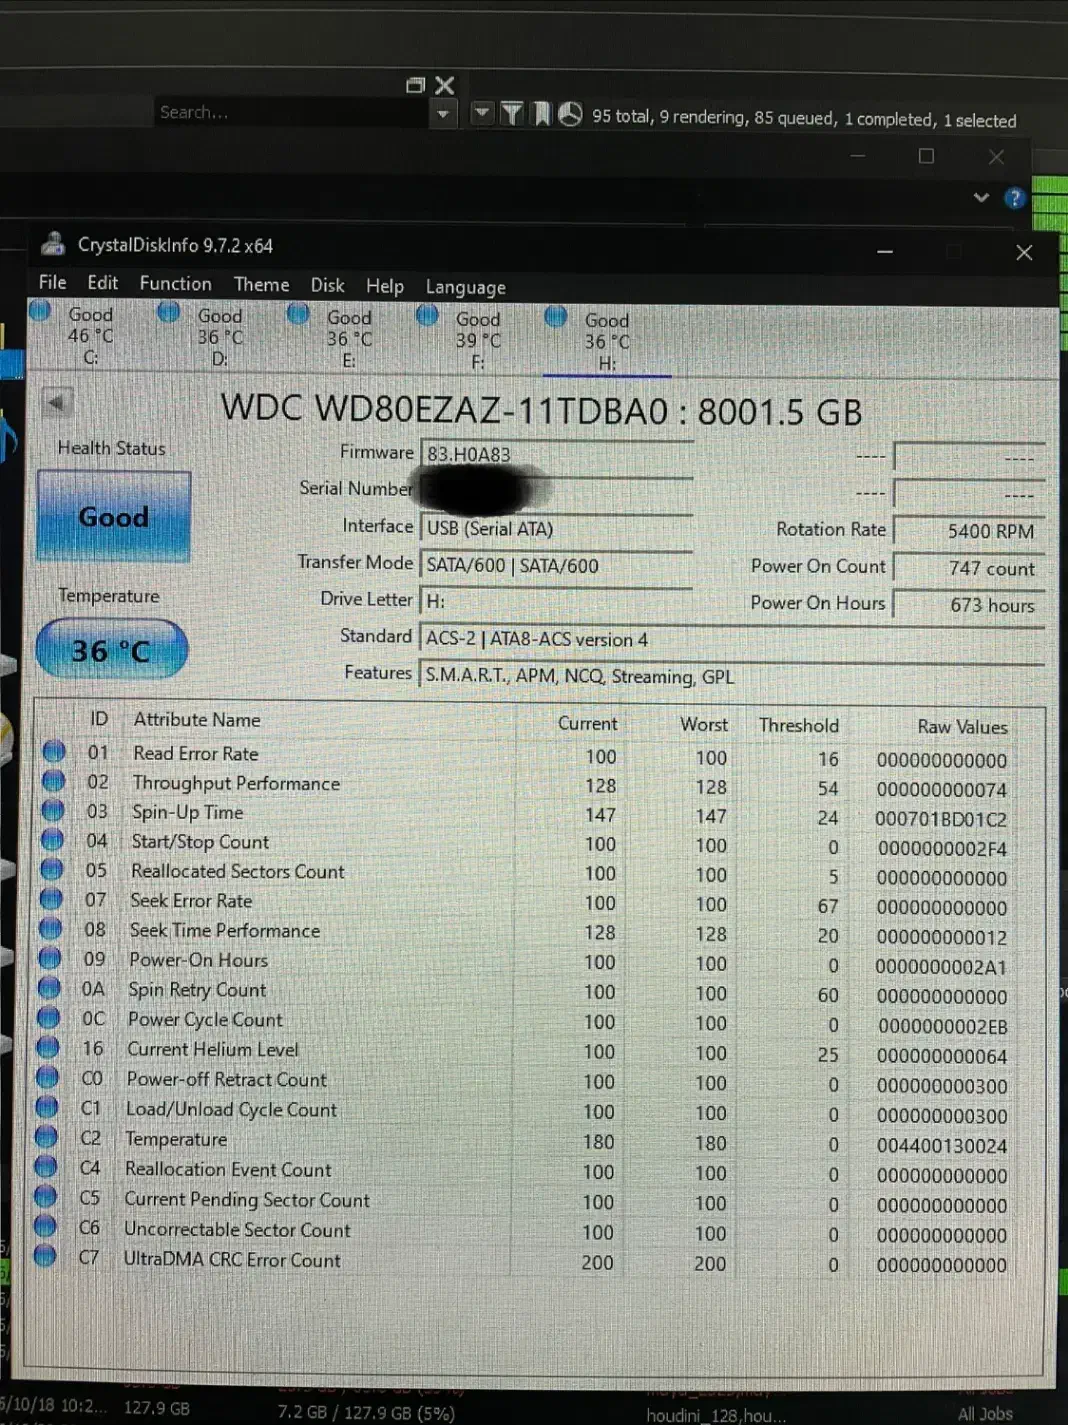Click the status circle for Reallocation Event Count

[x=45, y=1166]
